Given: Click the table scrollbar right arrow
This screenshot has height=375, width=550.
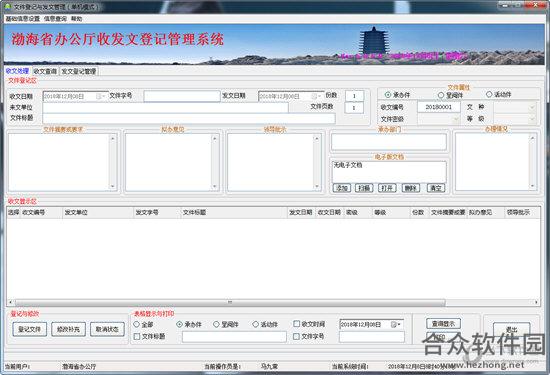Looking at the screenshot, I should click(x=536, y=302).
